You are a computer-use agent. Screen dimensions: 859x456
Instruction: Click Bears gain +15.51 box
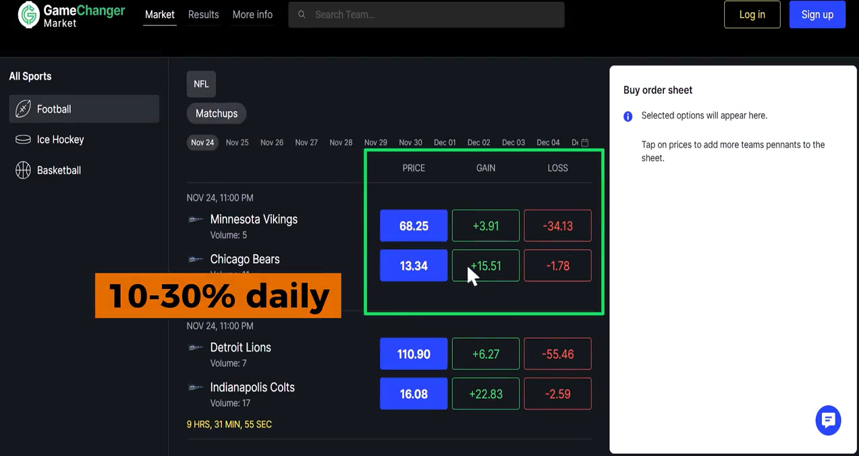[486, 266]
